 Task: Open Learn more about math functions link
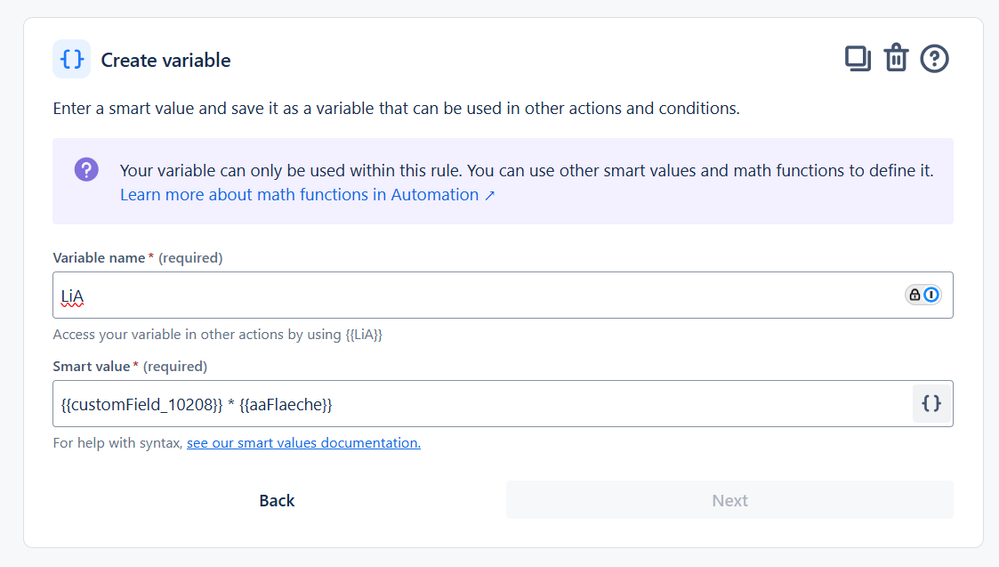point(299,195)
